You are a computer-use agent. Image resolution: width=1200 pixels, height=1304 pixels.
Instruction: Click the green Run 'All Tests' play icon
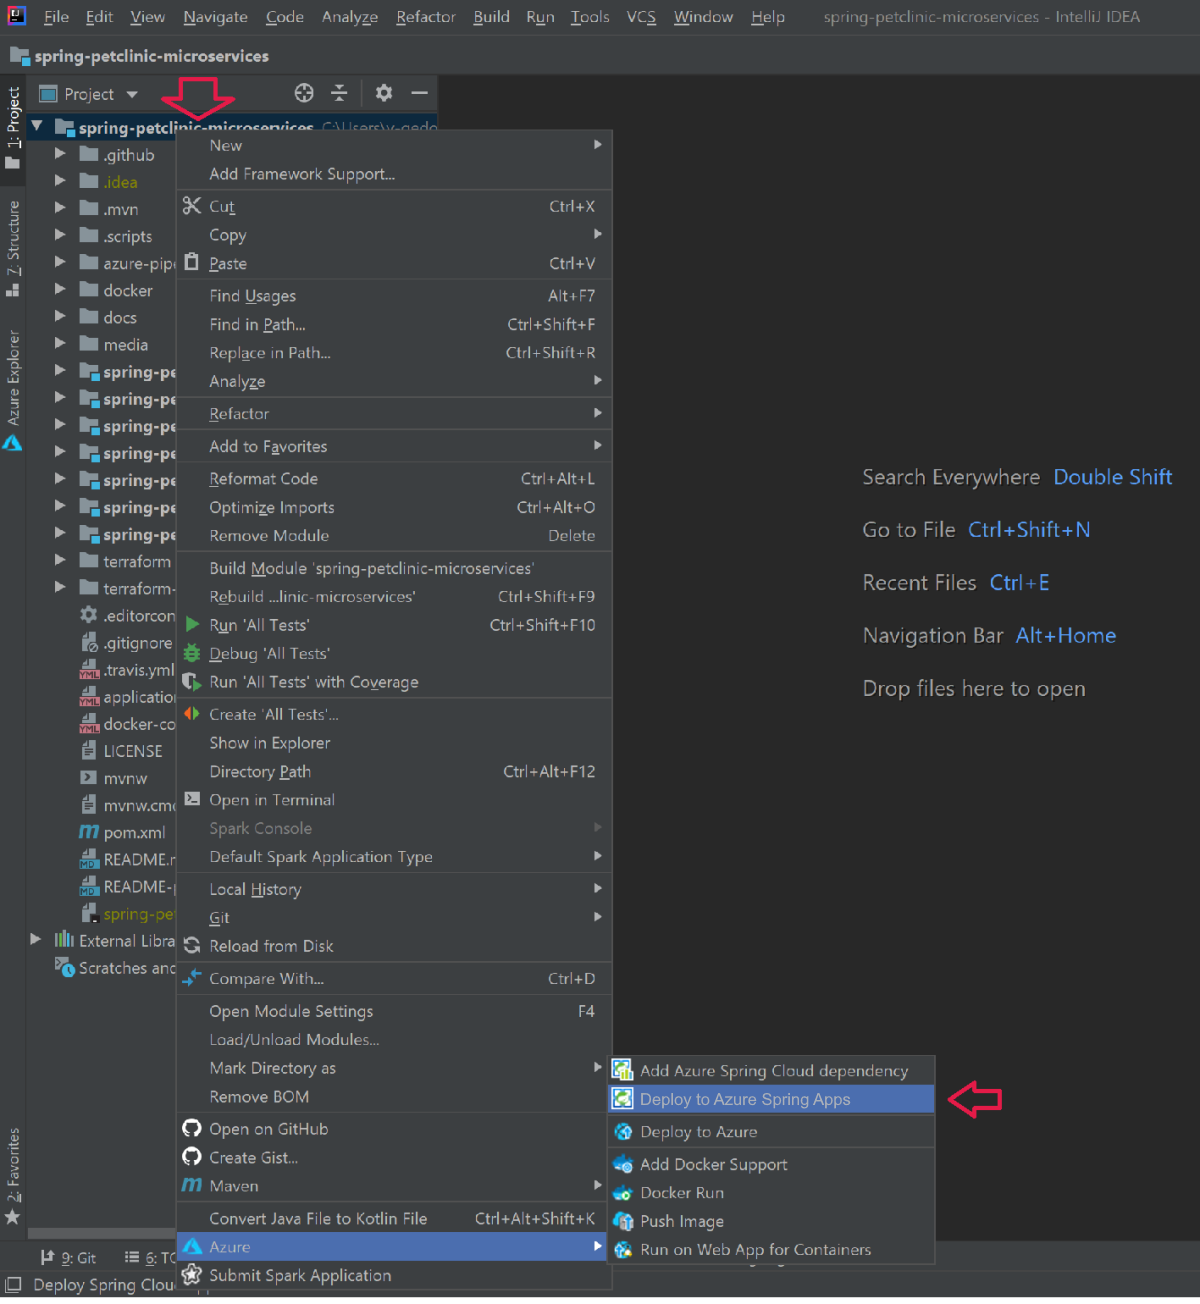192,625
